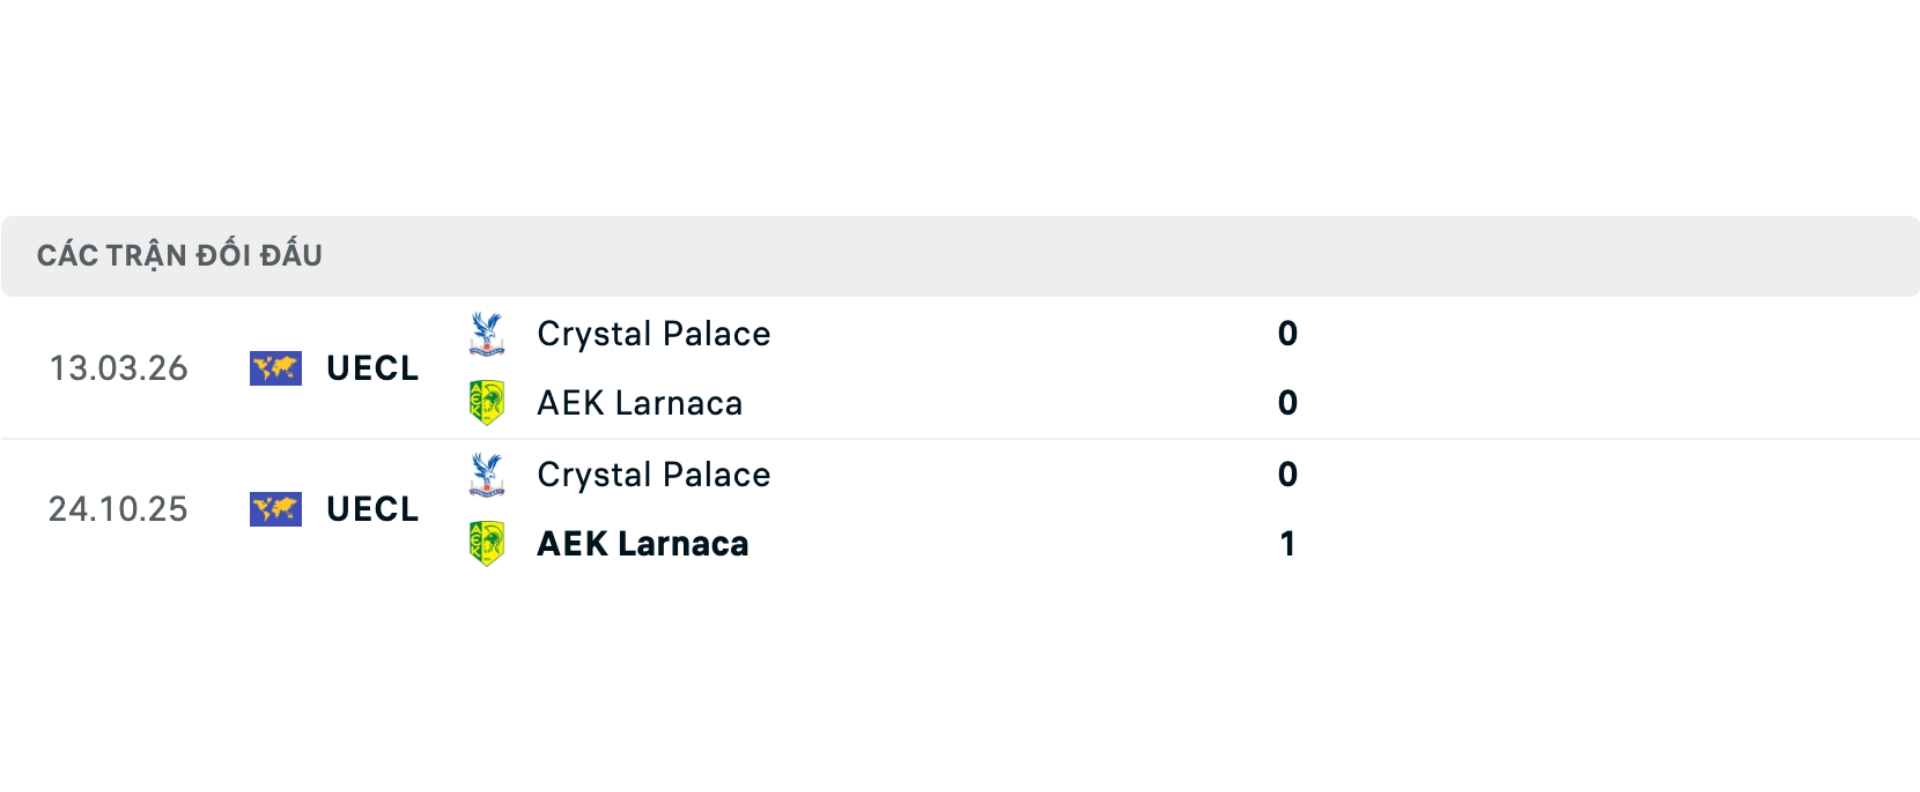Click AEK Larnaca's score in the 13.03.26 match
The height and width of the screenshot is (792, 1920).
[1287, 403]
